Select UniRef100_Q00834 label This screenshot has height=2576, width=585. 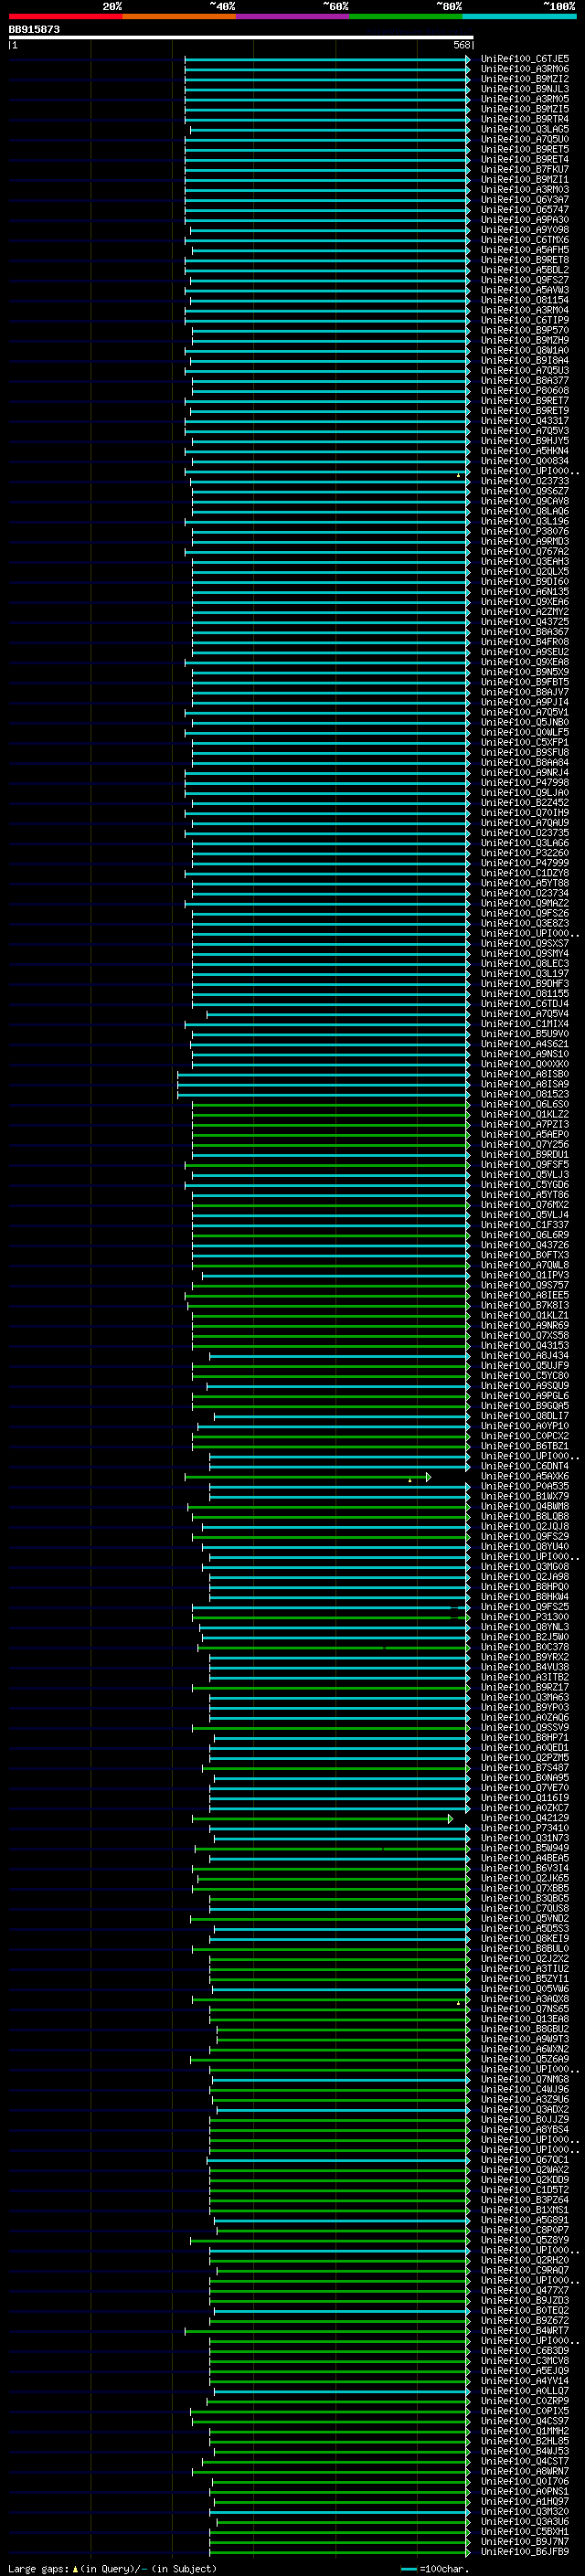(x=525, y=461)
